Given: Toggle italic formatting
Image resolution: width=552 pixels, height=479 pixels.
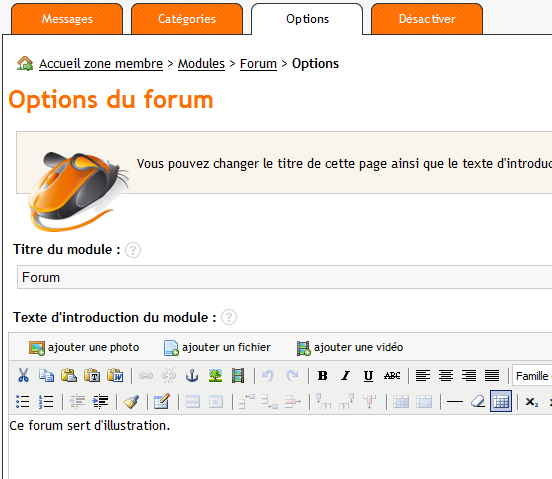Looking at the screenshot, I should pyautogui.click(x=345, y=376).
